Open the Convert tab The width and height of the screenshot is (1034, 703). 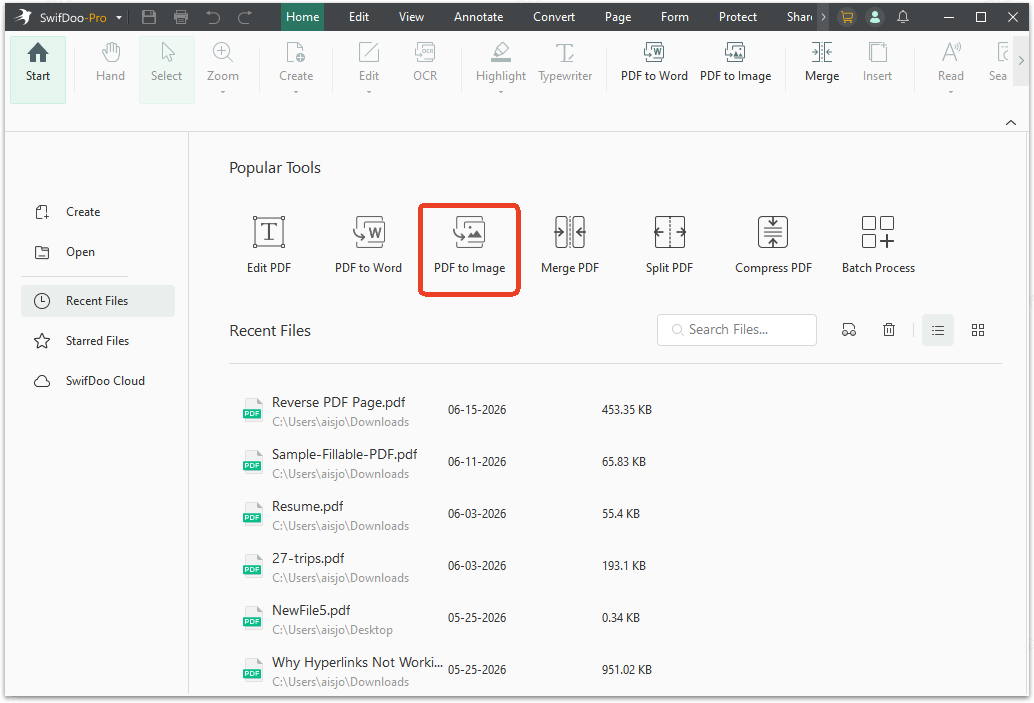point(554,17)
